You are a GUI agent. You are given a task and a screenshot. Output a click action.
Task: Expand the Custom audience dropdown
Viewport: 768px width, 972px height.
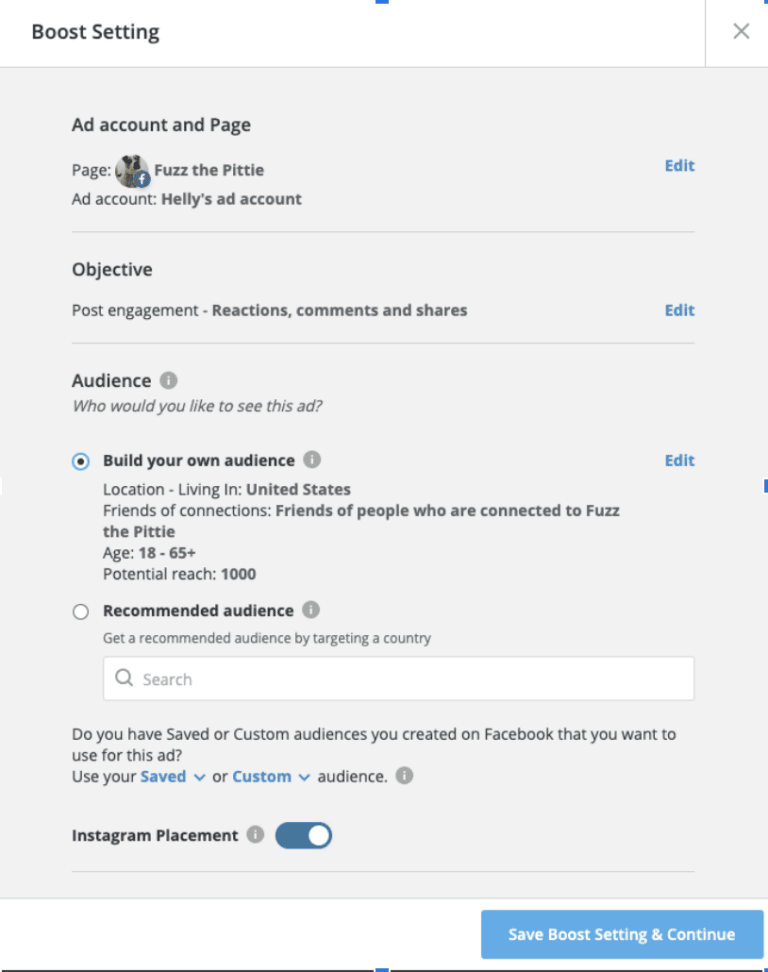pos(270,776)
